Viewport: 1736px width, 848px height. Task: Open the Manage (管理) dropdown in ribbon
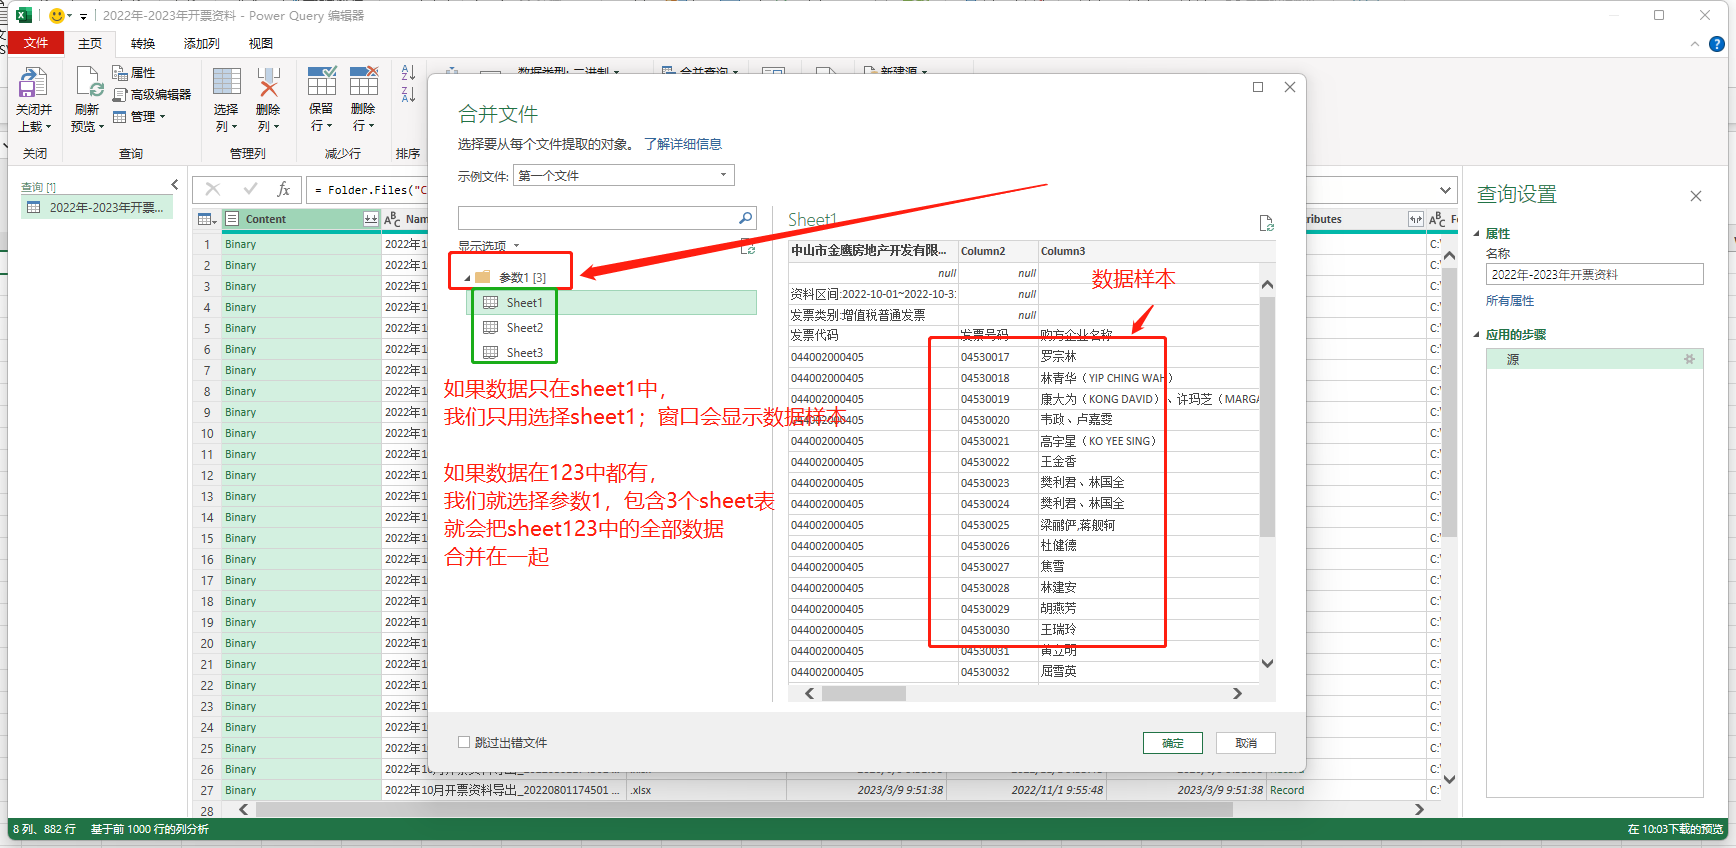click(x=140, y=116)
